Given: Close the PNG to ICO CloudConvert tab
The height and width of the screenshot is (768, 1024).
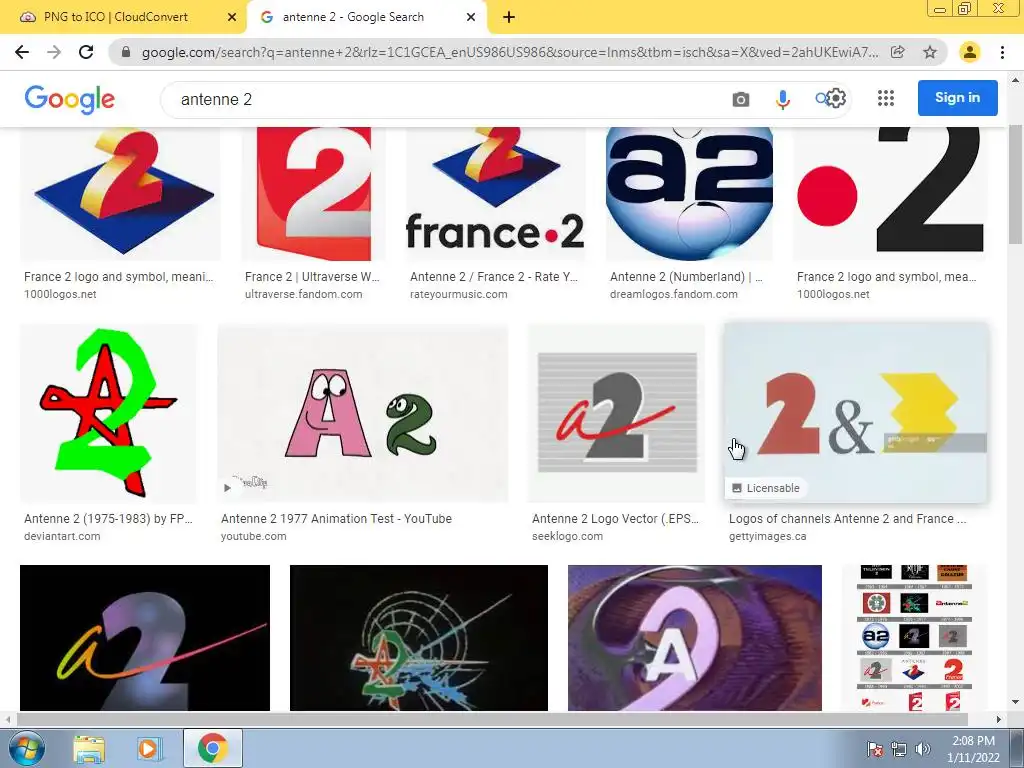Looking at the screenshot, I should [231, 17].
